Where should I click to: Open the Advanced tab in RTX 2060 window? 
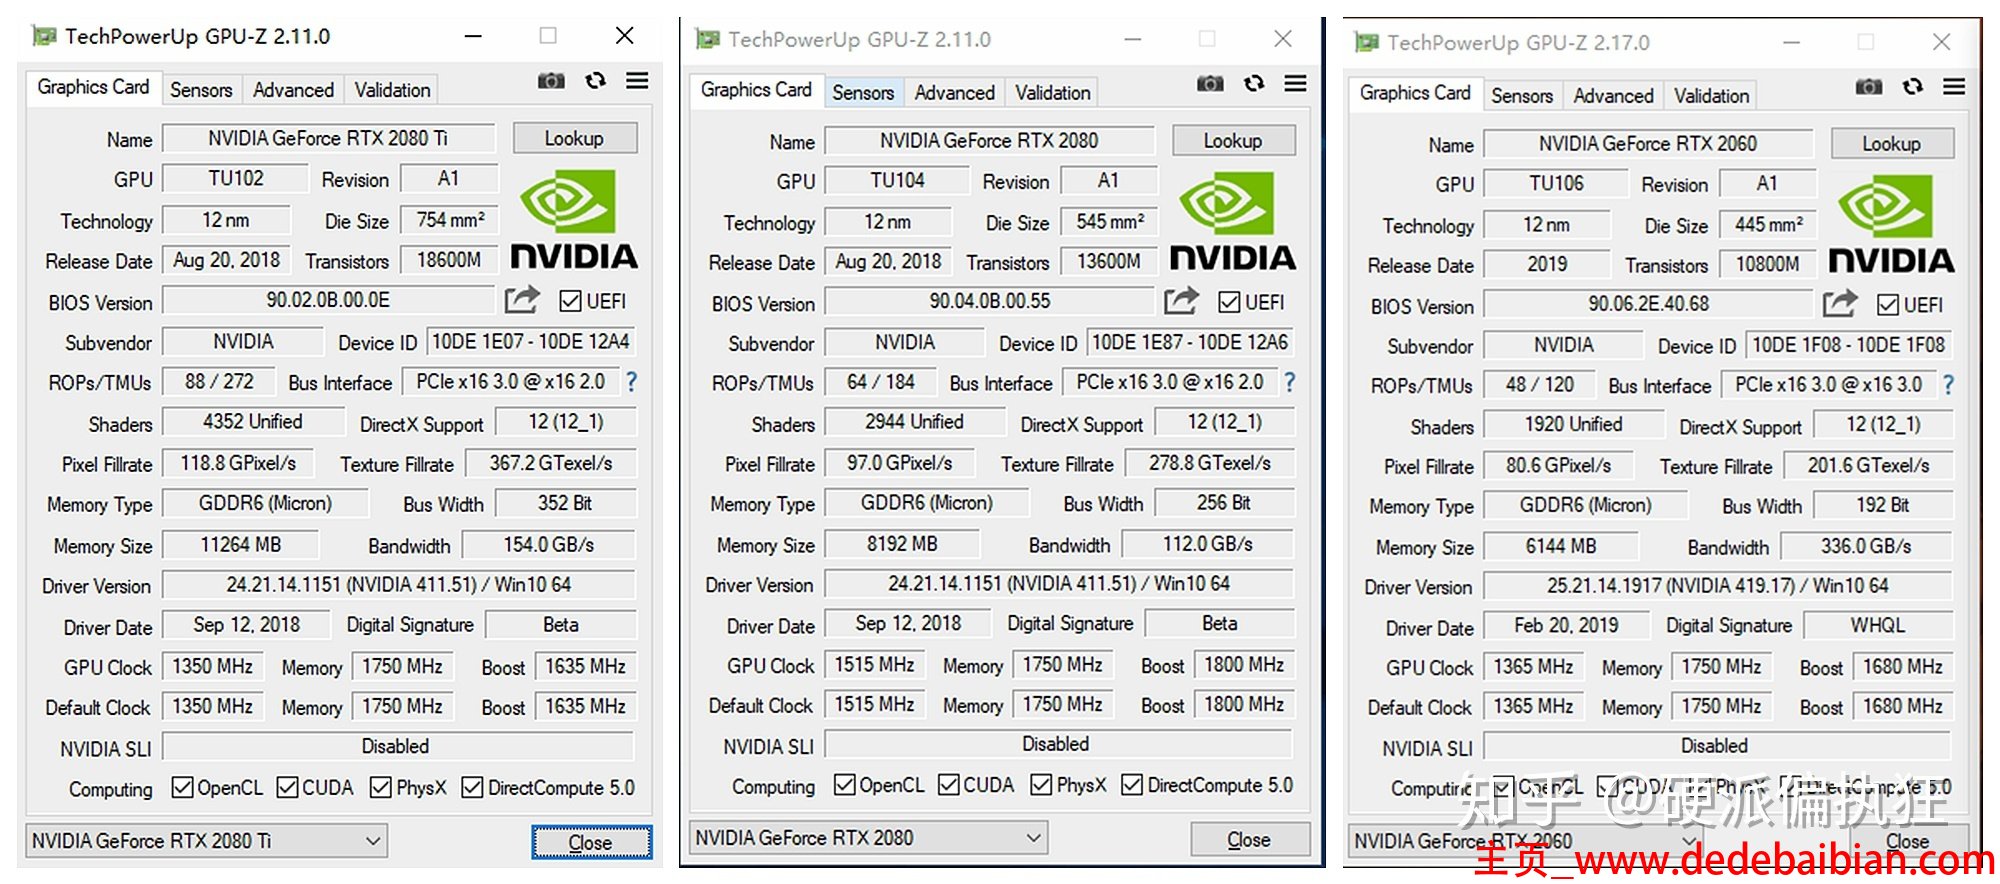coord(1613,96)
